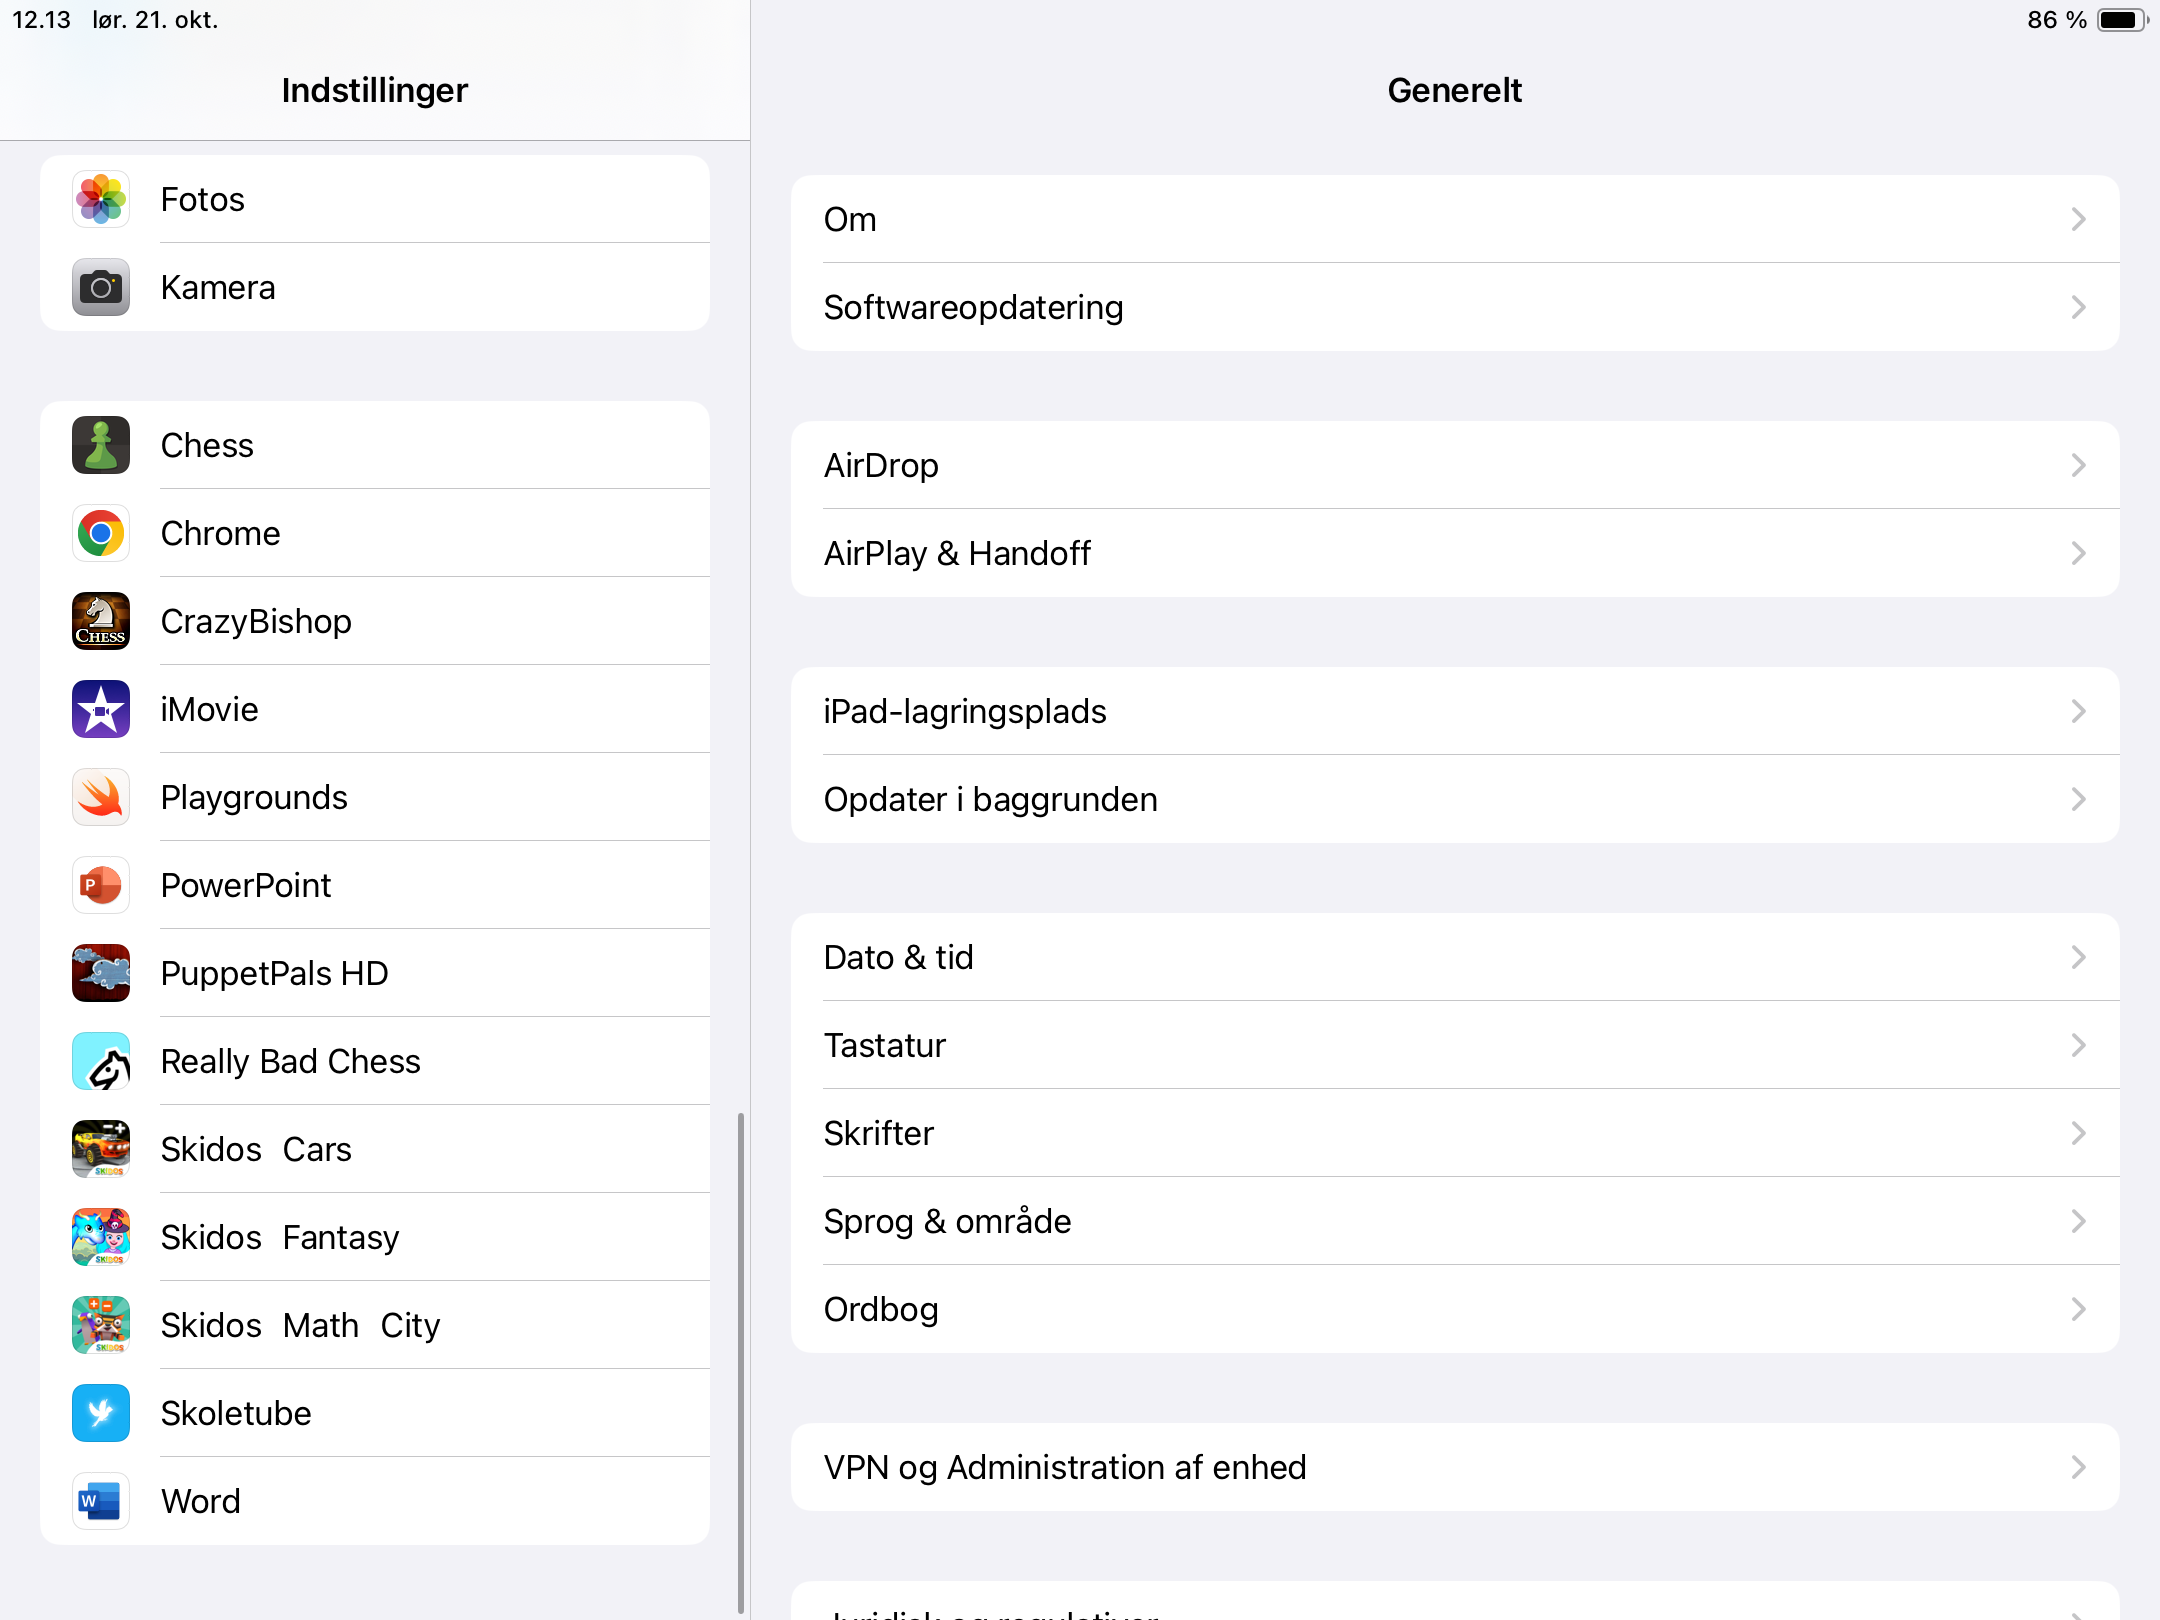Open AirDrop settings
This screenshot has height=1620, width=2160.
click(1455, 465)
